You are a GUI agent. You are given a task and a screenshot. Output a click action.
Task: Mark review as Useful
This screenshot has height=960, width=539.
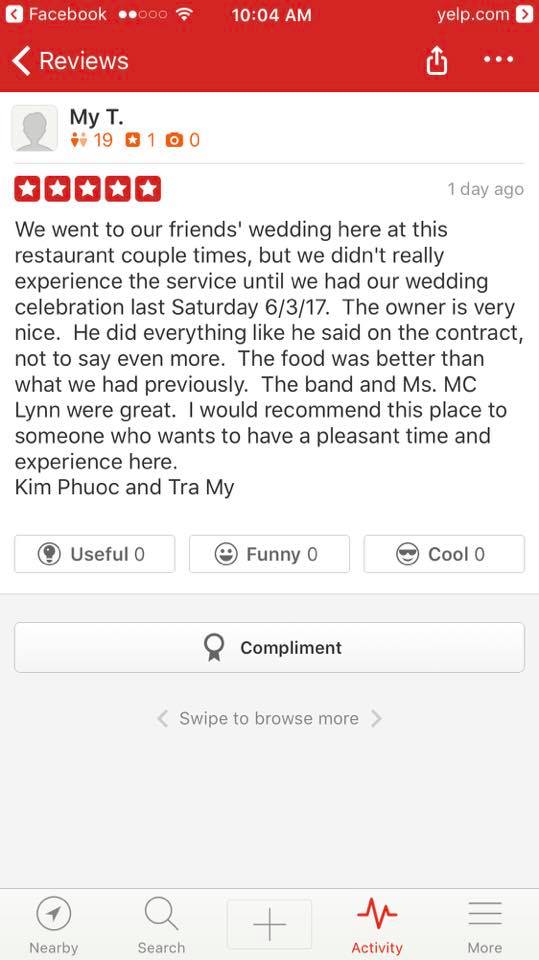coord(94,554)
